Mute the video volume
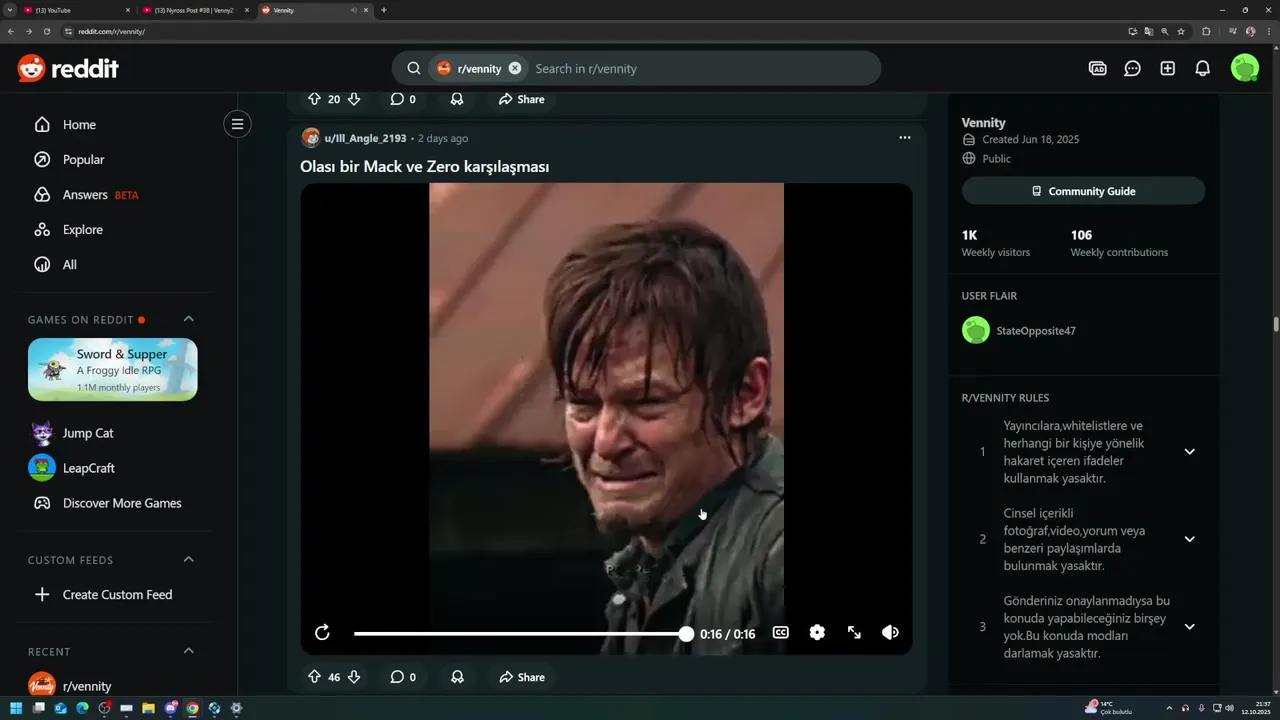Image resolution: width=1280 pixels, height=720 pixels. (x=890, y=632)
